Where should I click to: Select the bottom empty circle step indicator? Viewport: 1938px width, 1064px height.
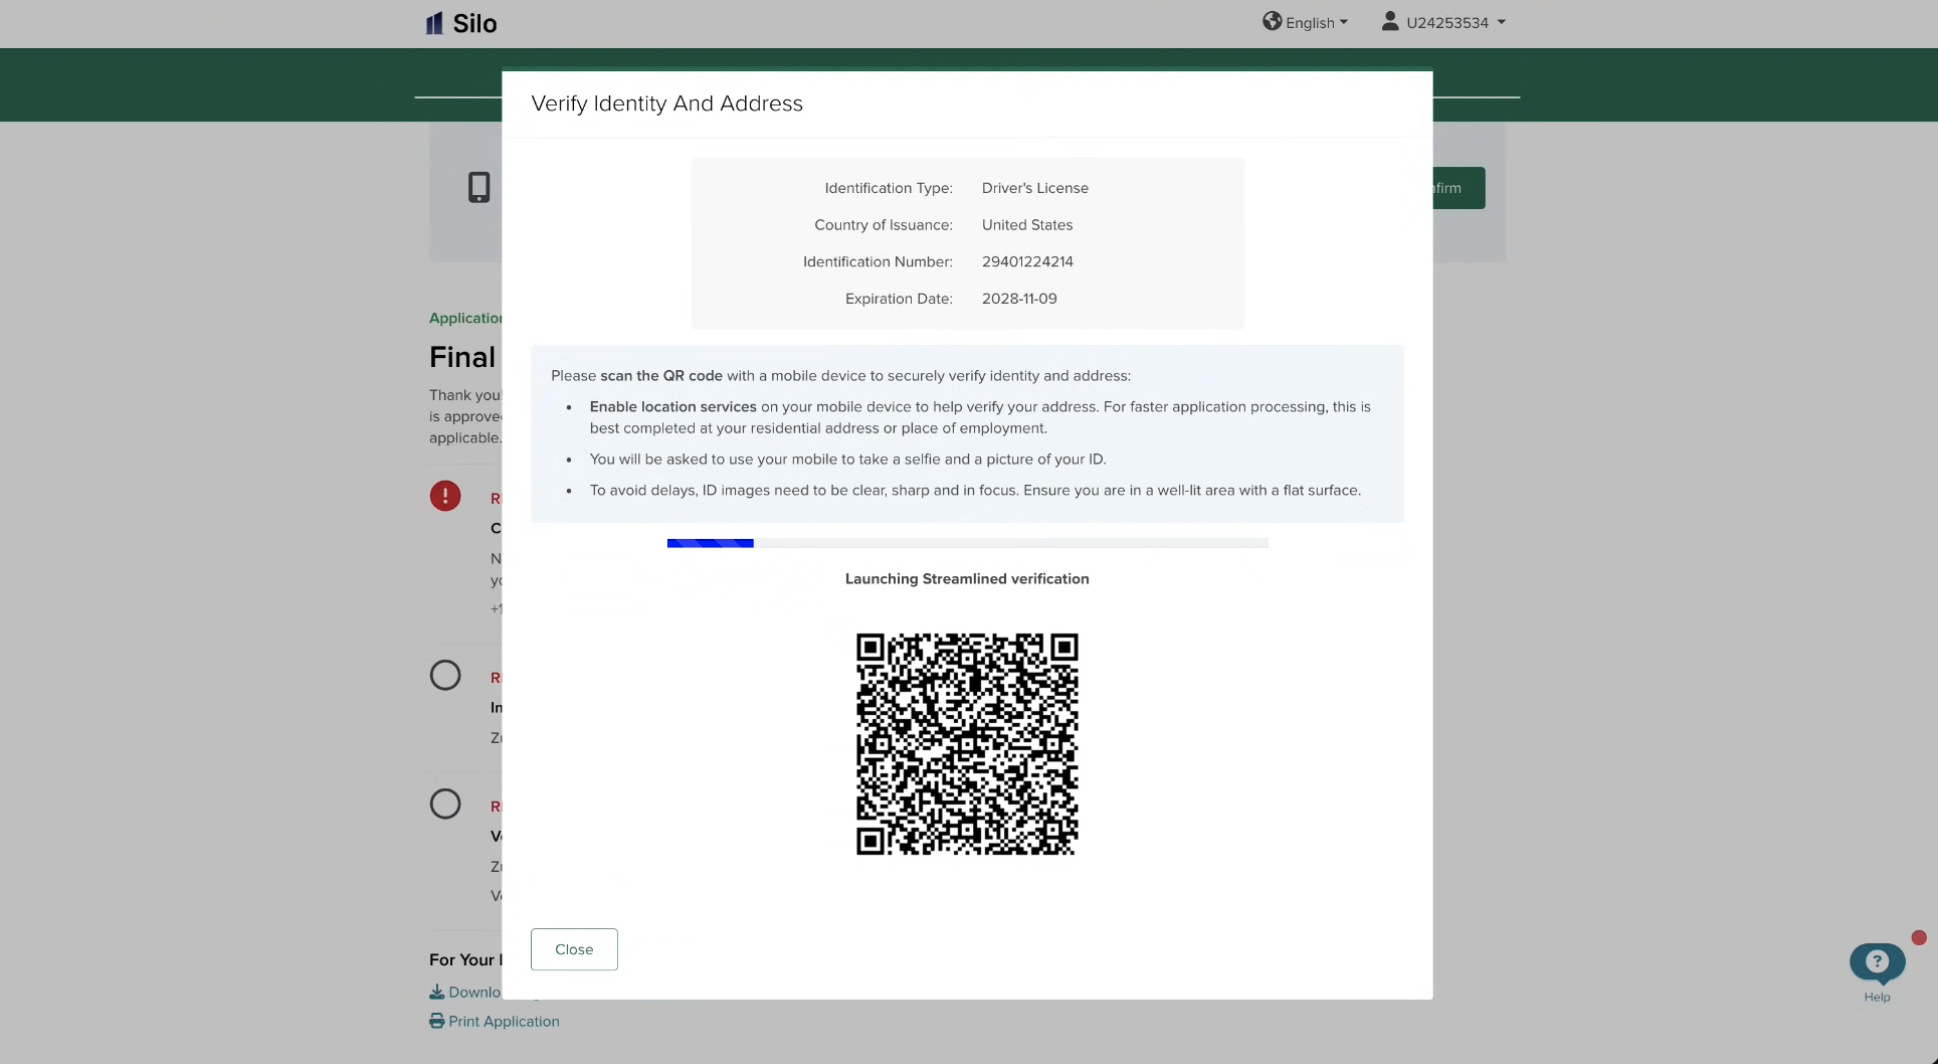(445, 804)
